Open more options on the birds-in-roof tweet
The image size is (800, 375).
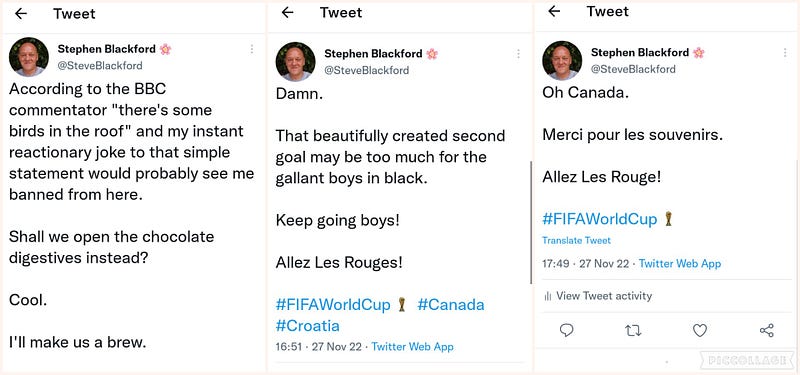tap(252, 49)
